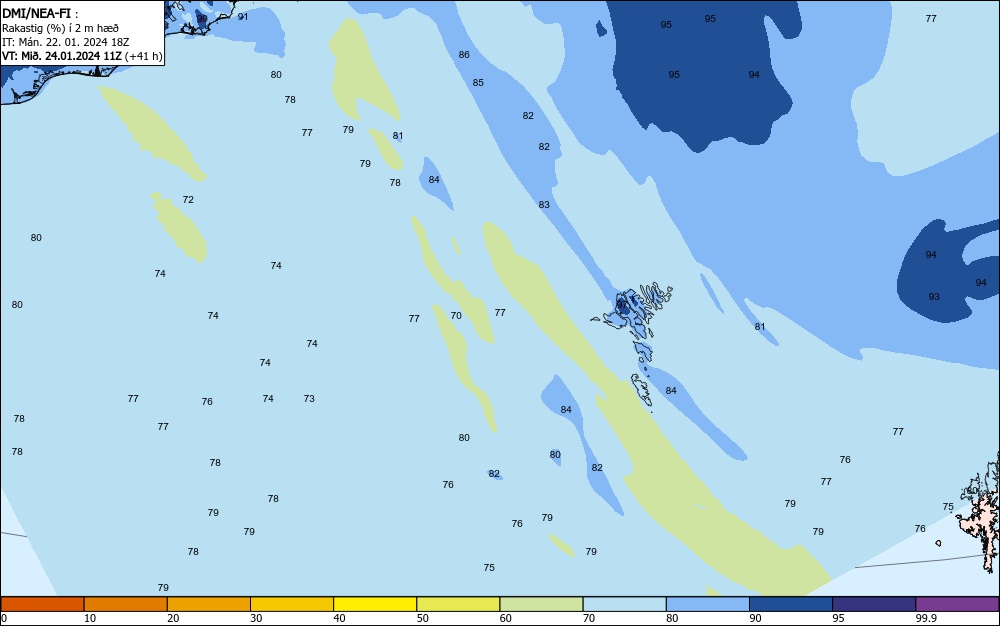Click the '10' legend scale label
Viewport: 1000px width, 626px height.
90,618
